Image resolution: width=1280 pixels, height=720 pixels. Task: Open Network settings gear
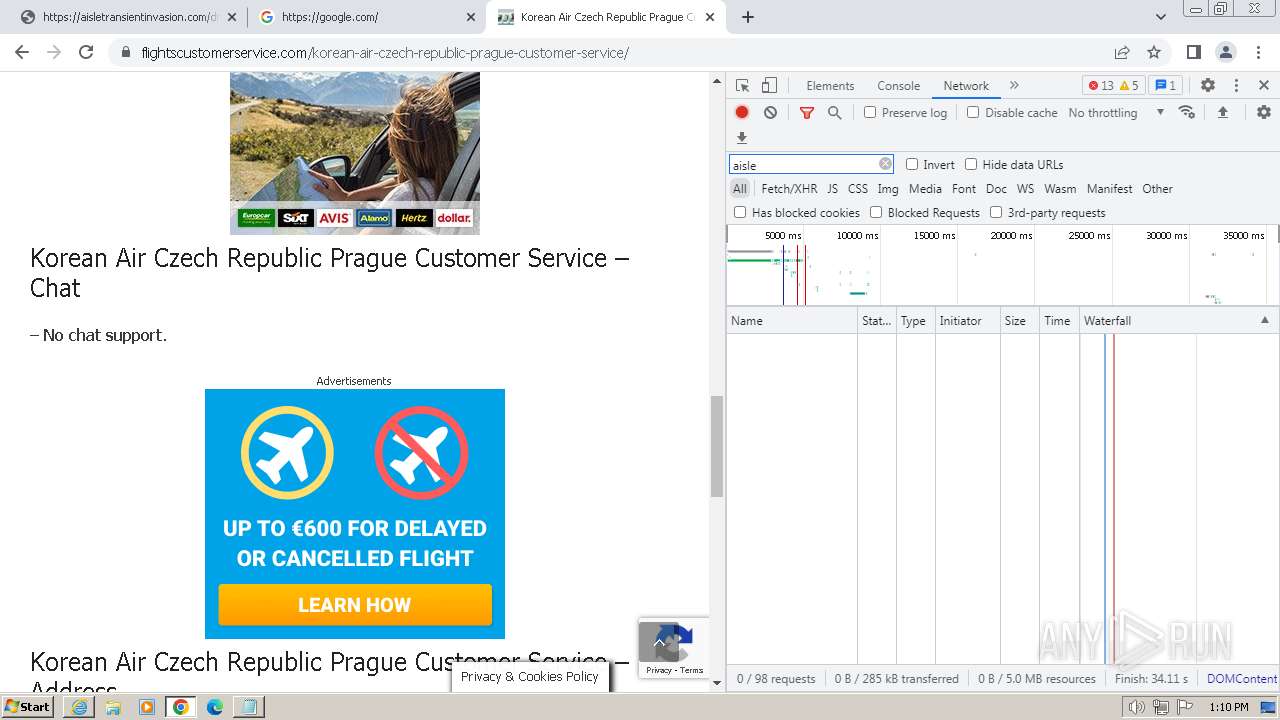pyautogui.click(x=1263, y=112)
